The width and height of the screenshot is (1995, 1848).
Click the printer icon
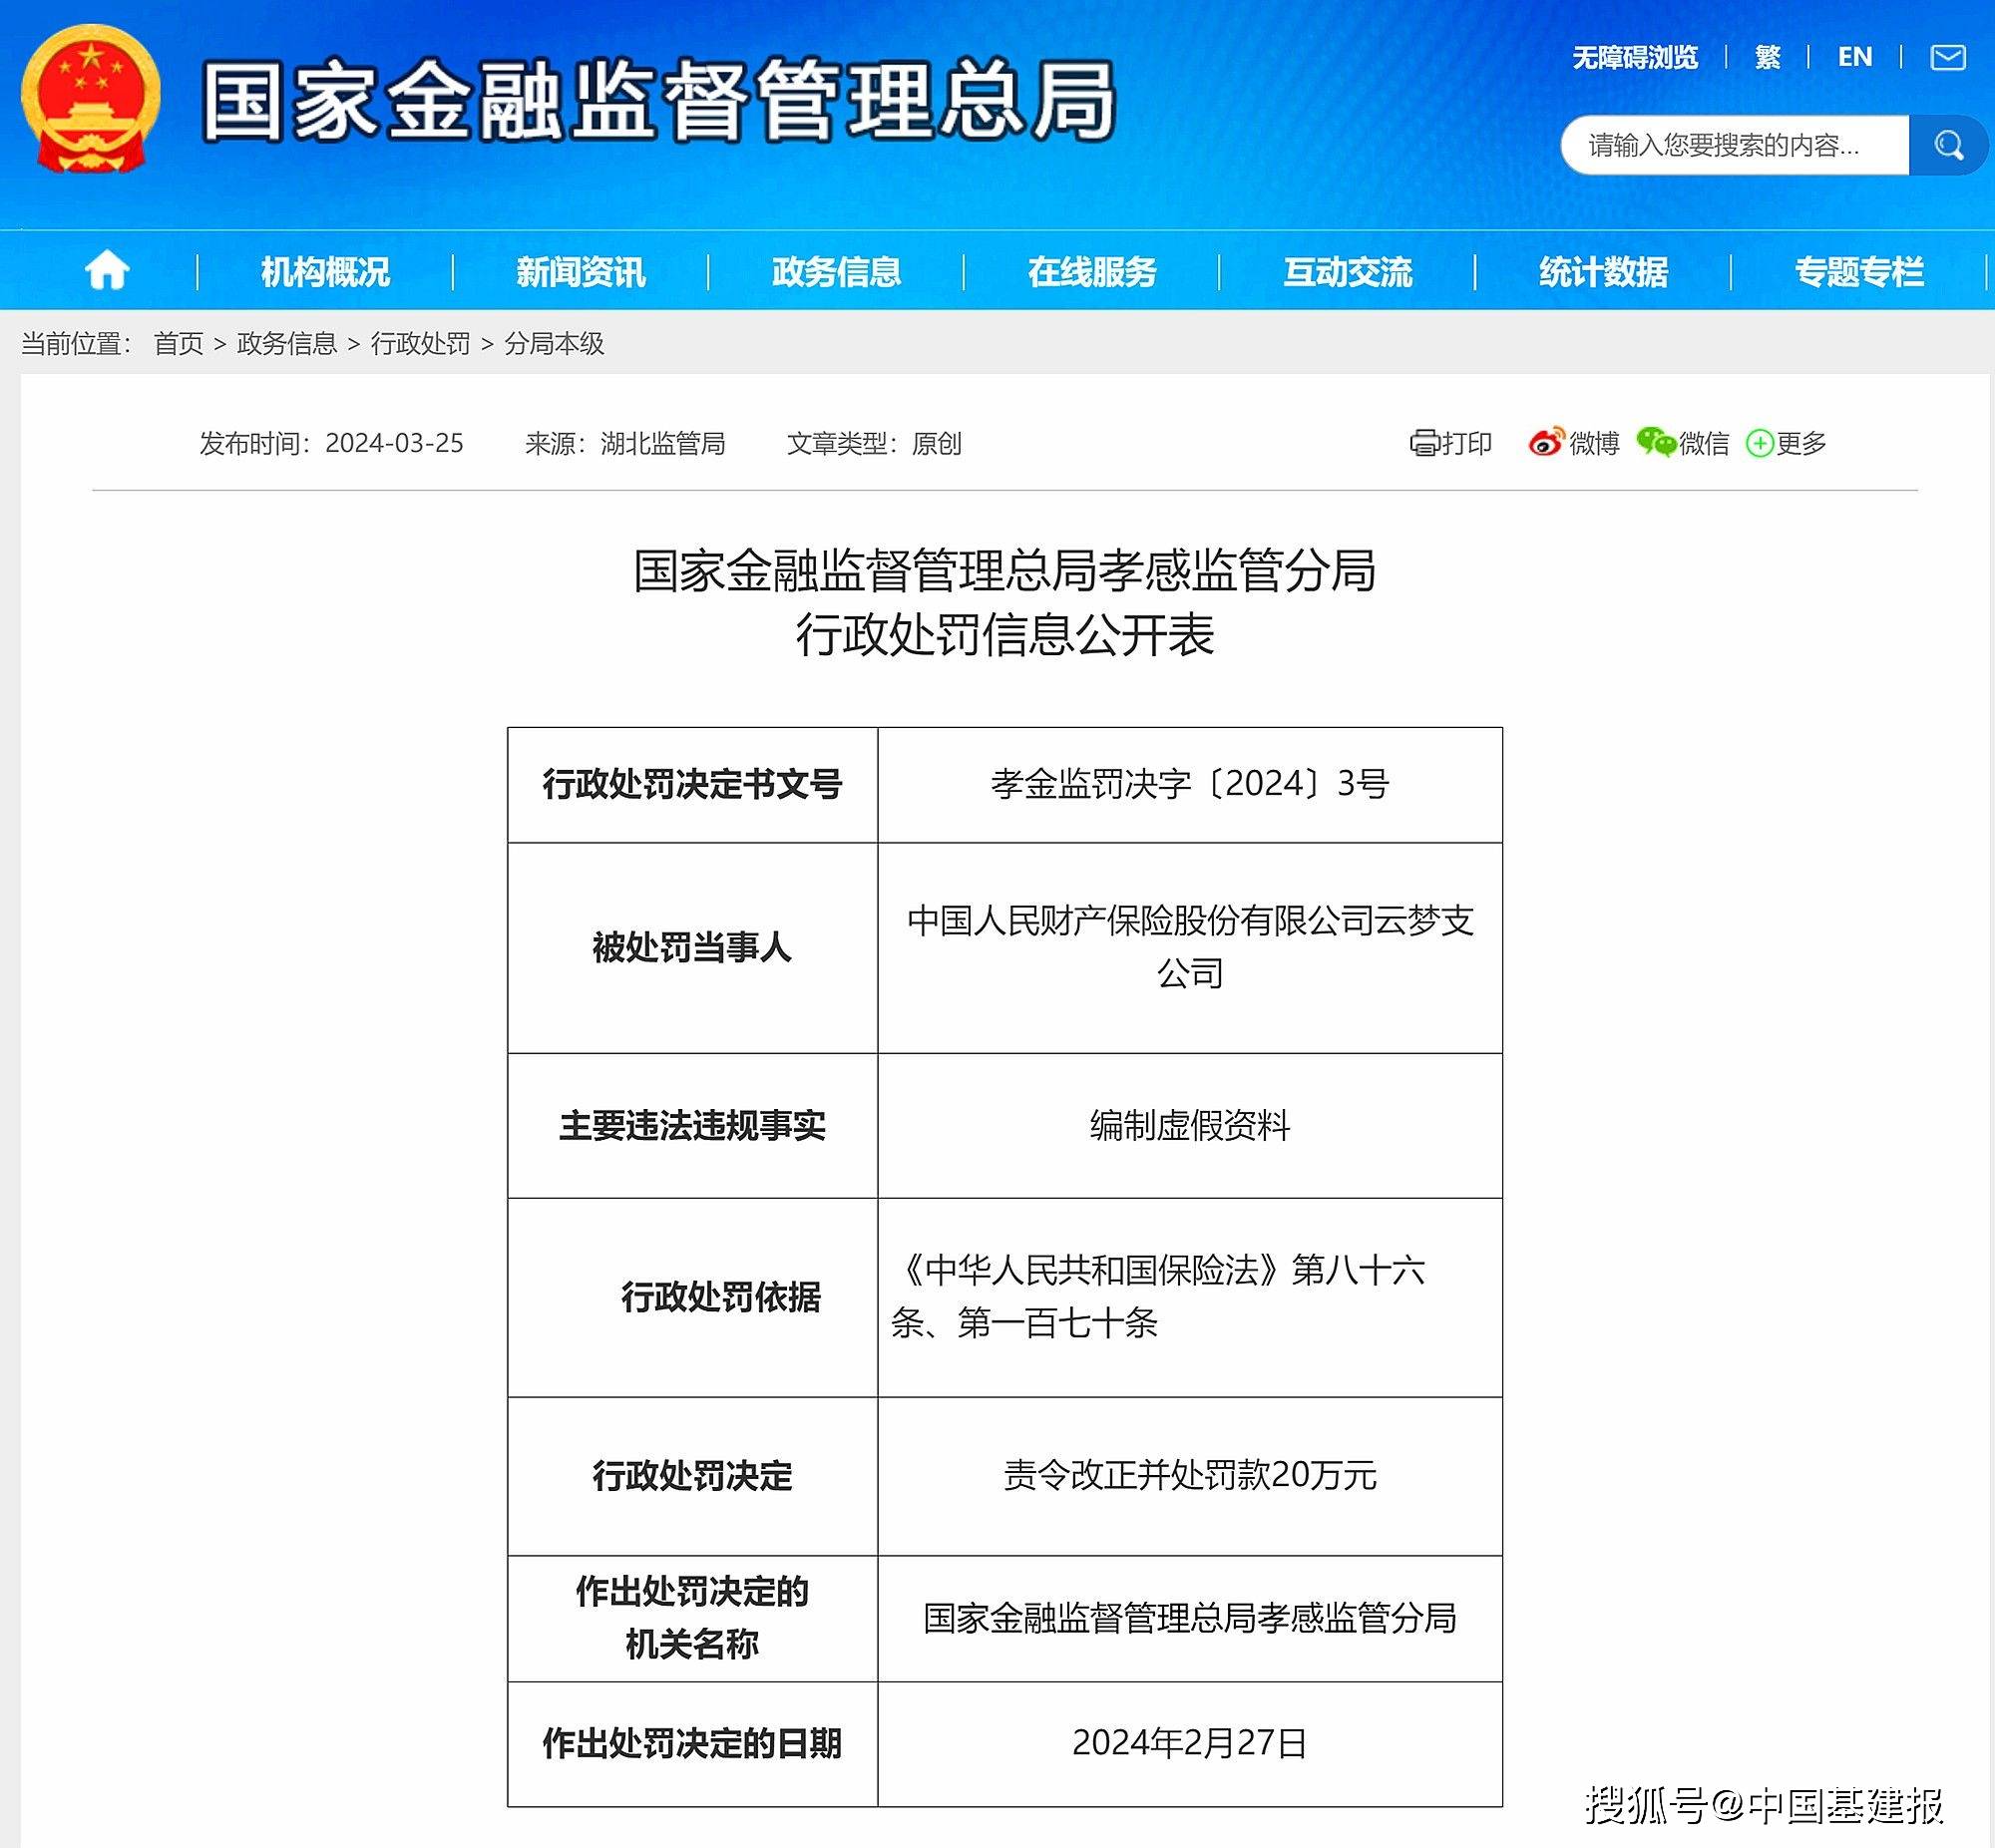(x=1424, y=443)
